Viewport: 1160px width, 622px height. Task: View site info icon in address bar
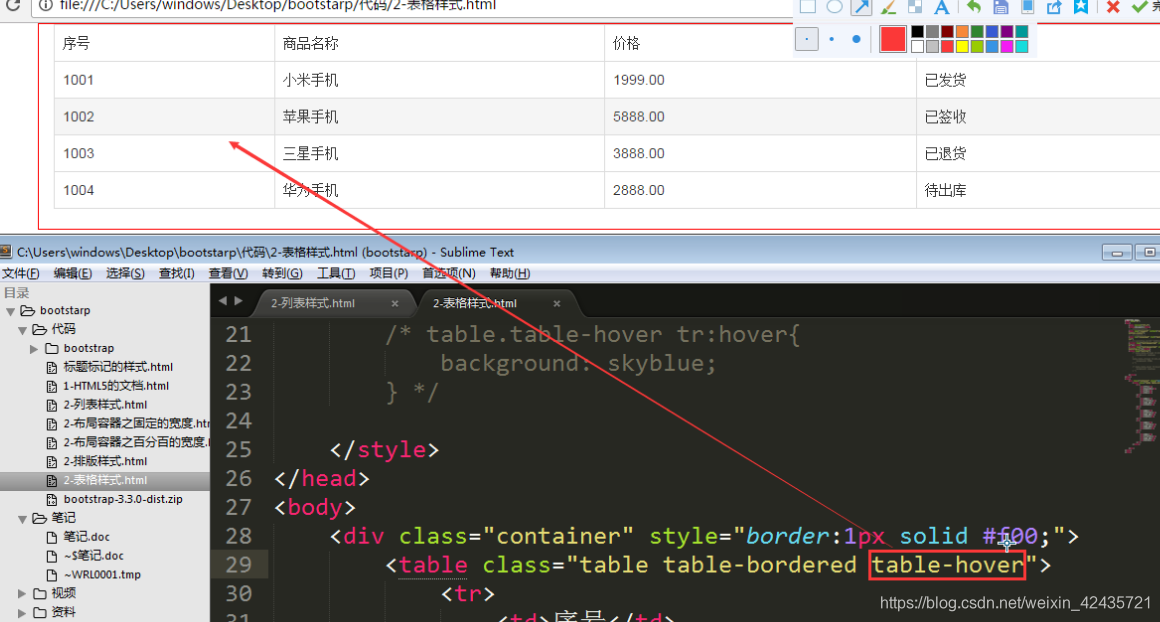click(45, 5)
